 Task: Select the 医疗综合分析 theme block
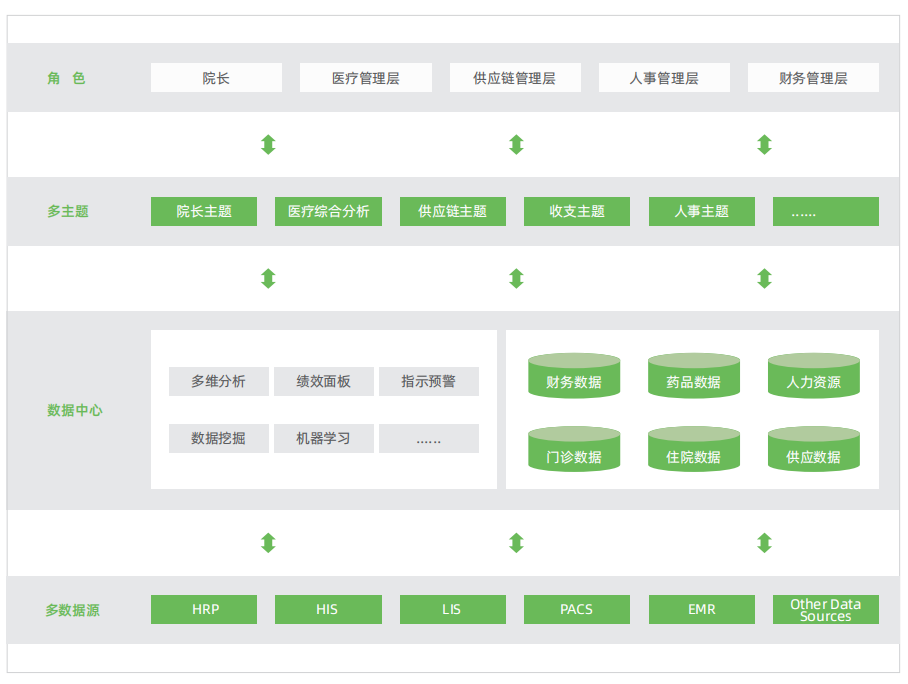pos(328,211)
